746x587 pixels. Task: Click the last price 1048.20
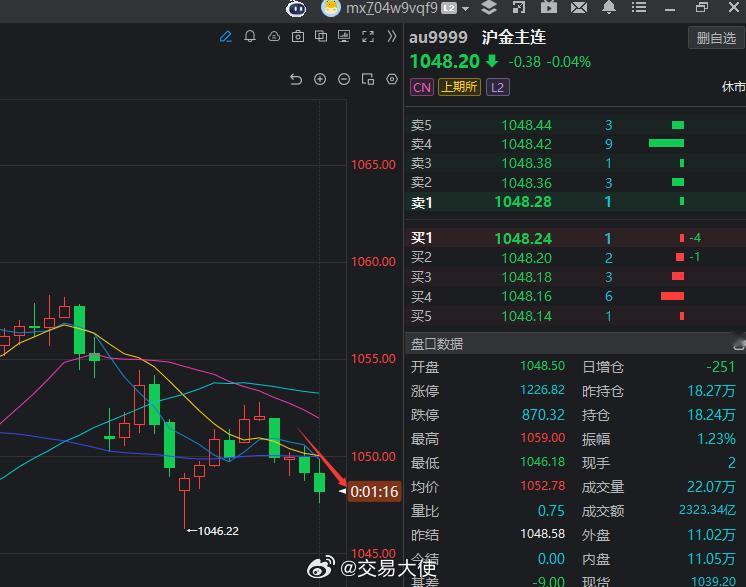tap(444, 62)
